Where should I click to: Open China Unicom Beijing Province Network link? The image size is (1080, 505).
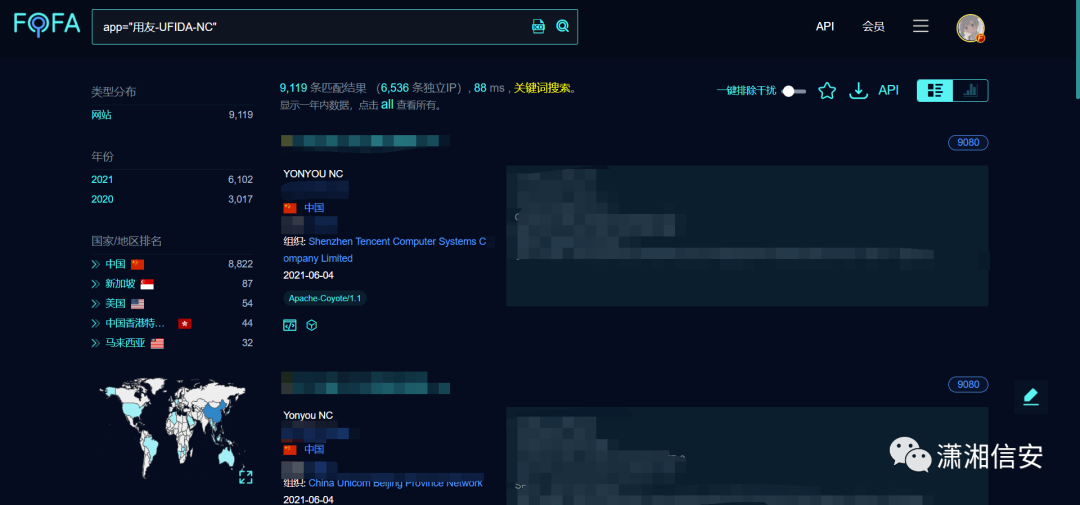pyautogui.click(x=395, y=483)
